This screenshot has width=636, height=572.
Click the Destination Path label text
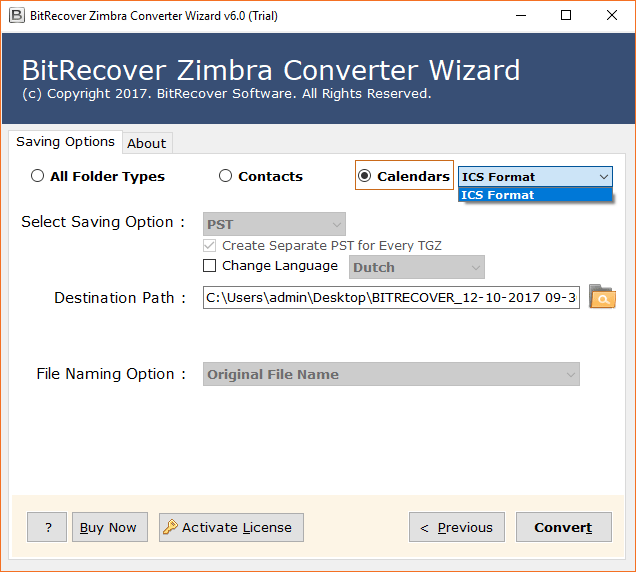(x=120, y=298)
